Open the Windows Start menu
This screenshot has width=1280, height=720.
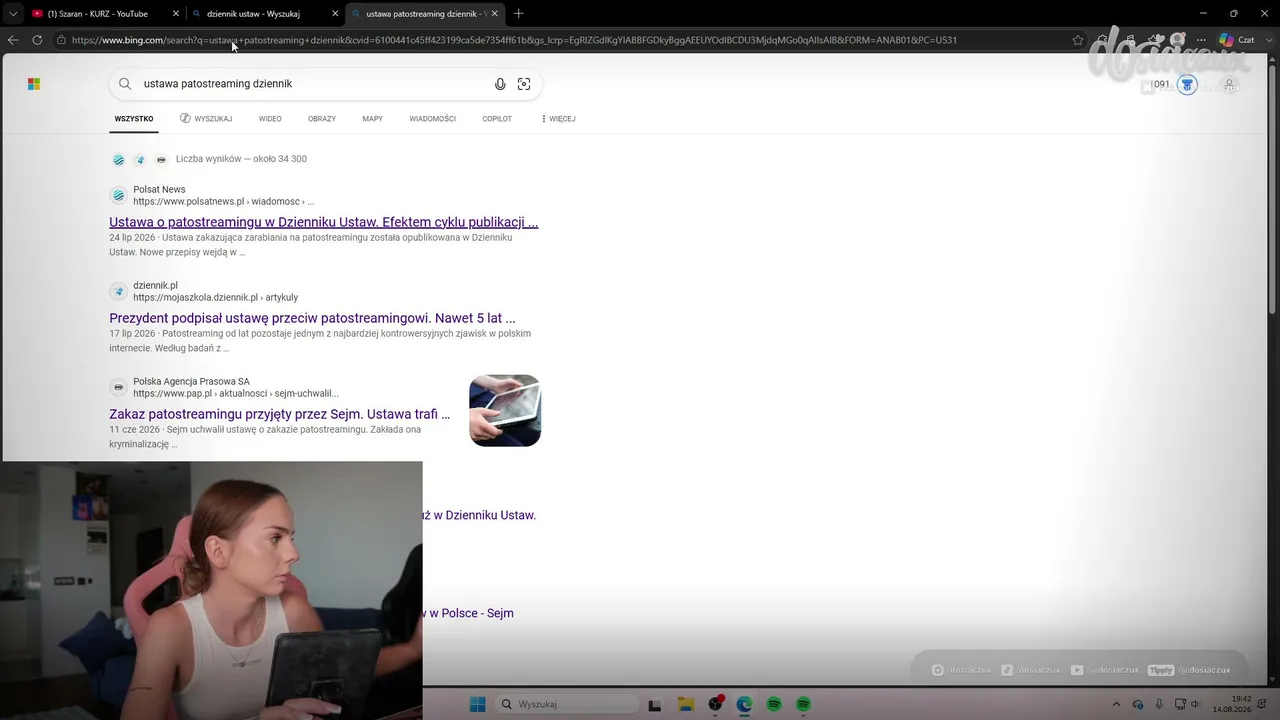478,704
